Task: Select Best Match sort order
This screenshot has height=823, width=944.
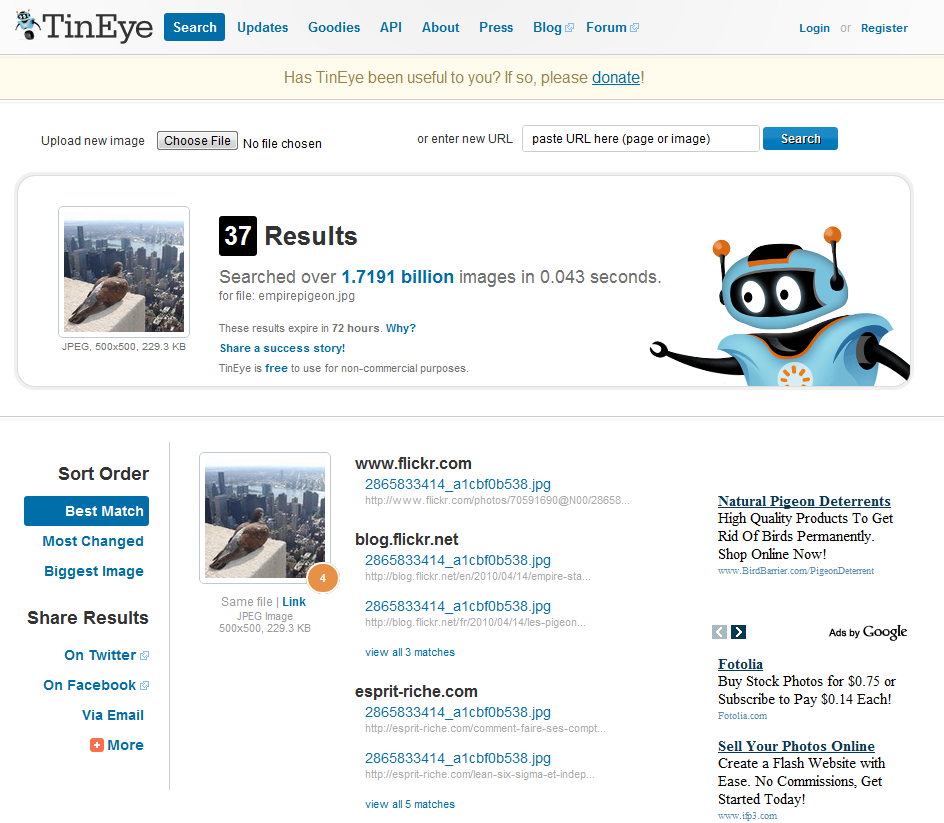Action: pyautogui.click(x=87, y=511)
